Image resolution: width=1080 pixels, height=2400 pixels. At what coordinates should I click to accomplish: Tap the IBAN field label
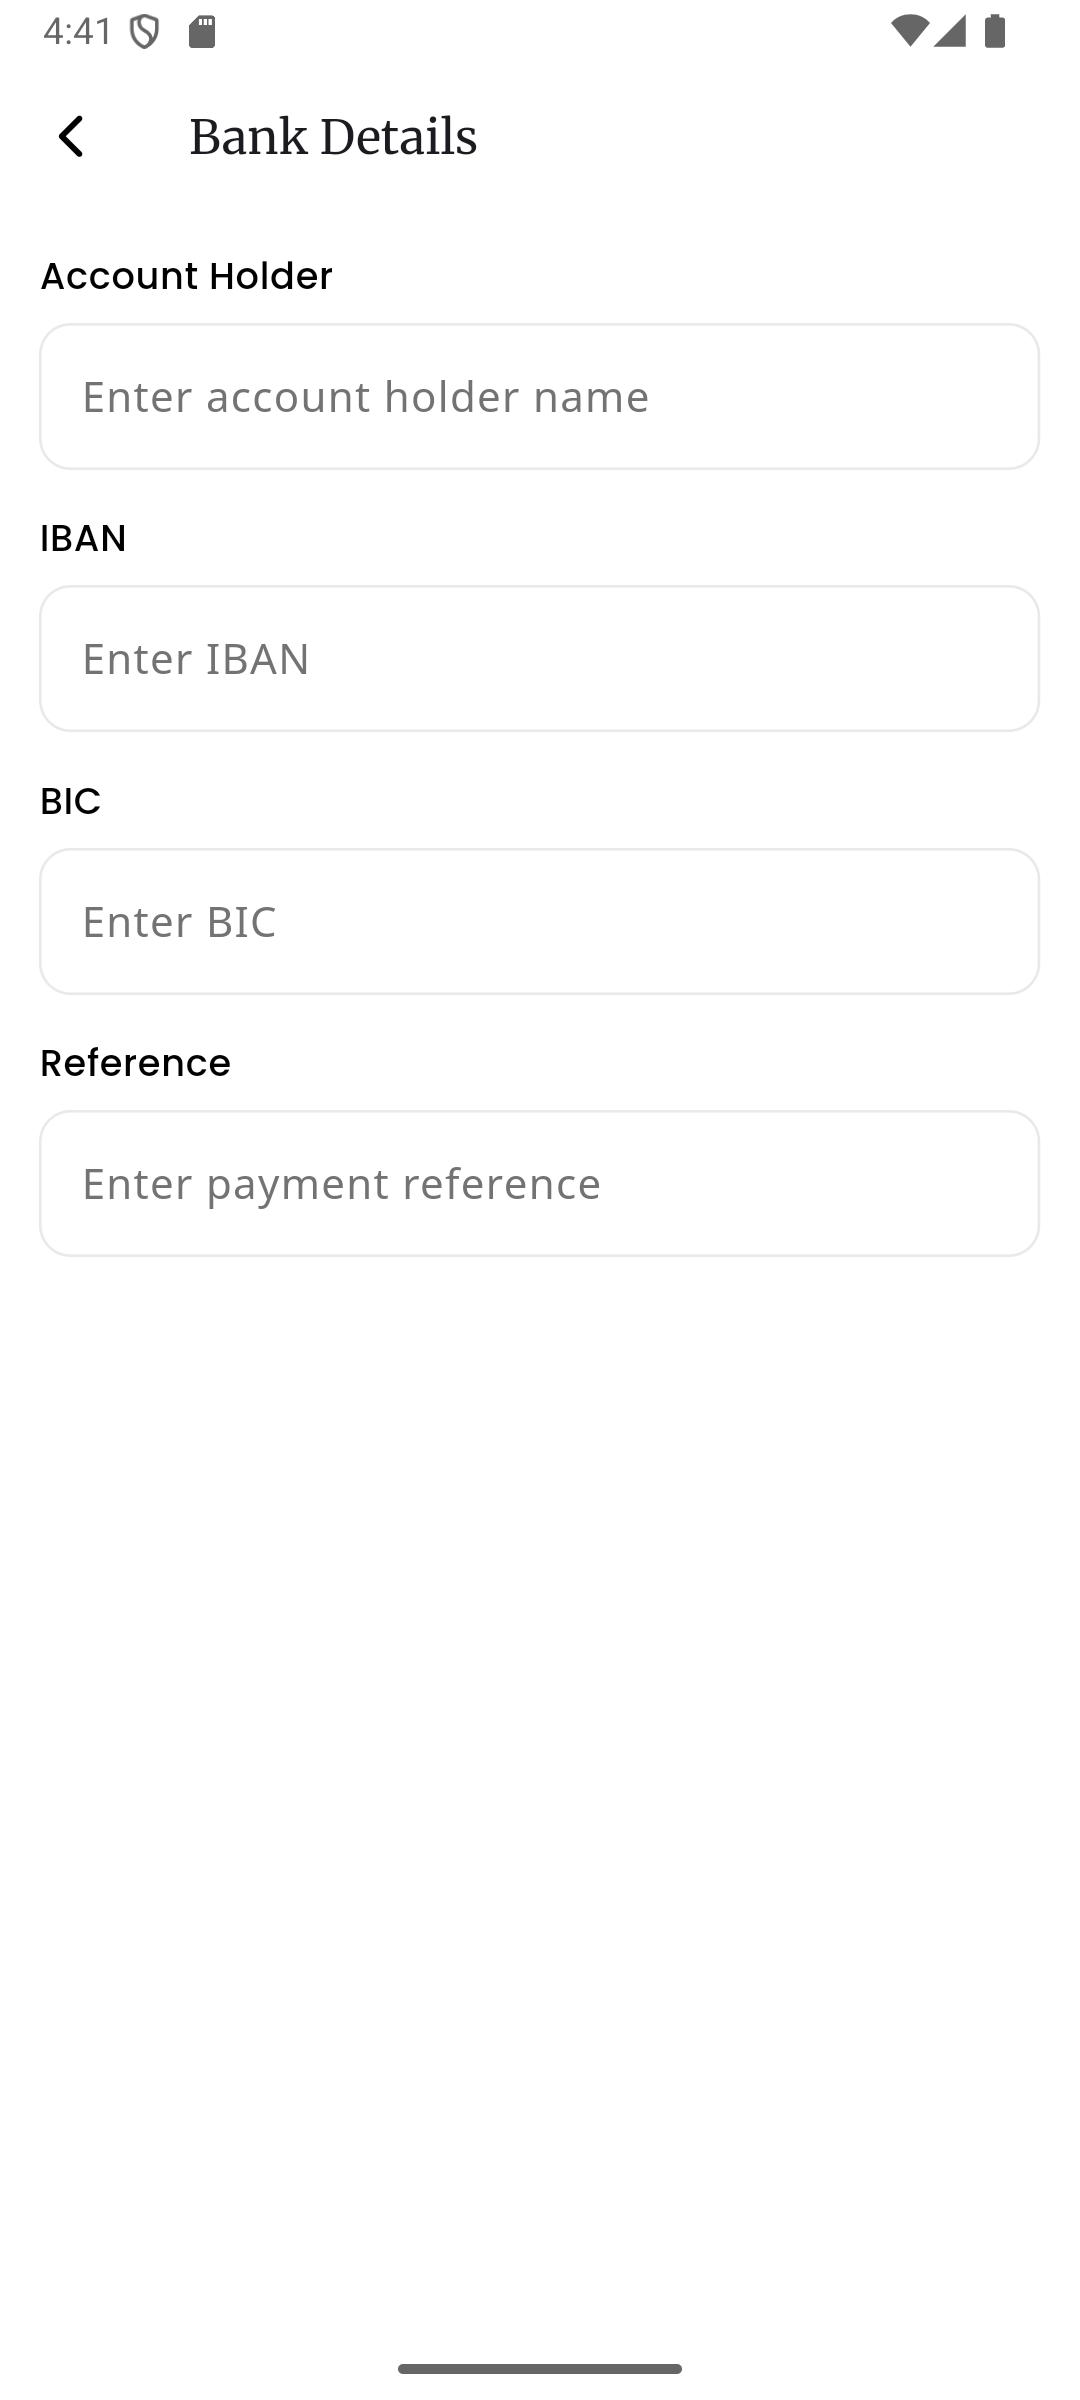coord(83,538)
